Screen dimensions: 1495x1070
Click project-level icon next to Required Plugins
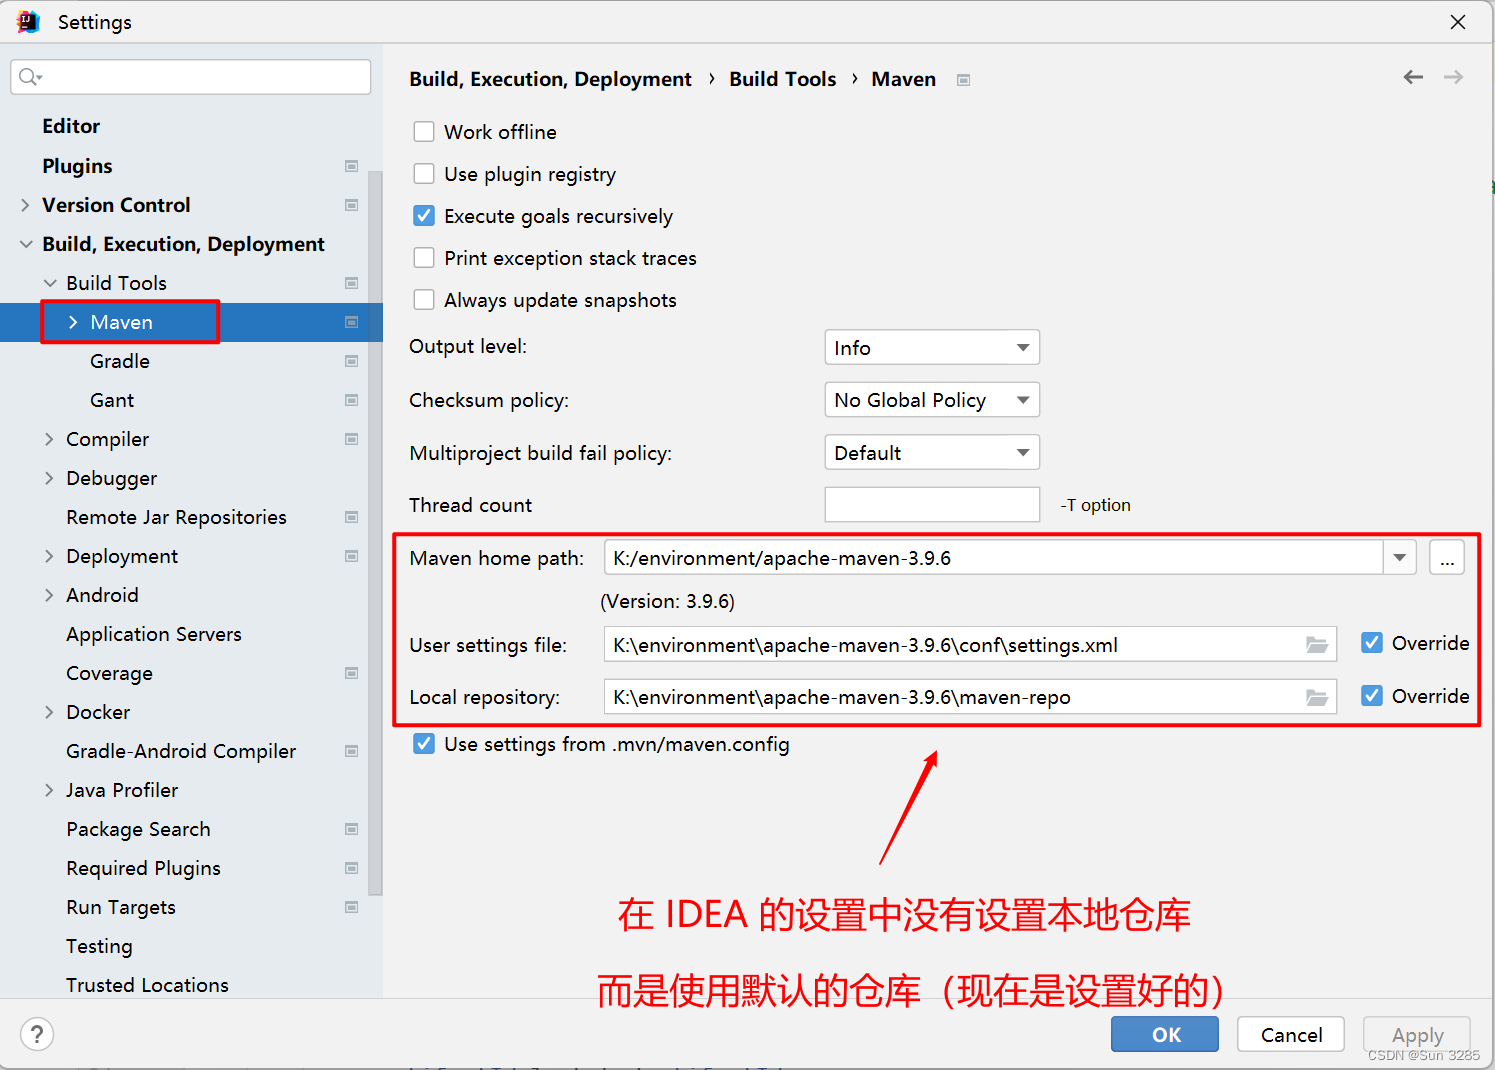click(x=352, y=868)
